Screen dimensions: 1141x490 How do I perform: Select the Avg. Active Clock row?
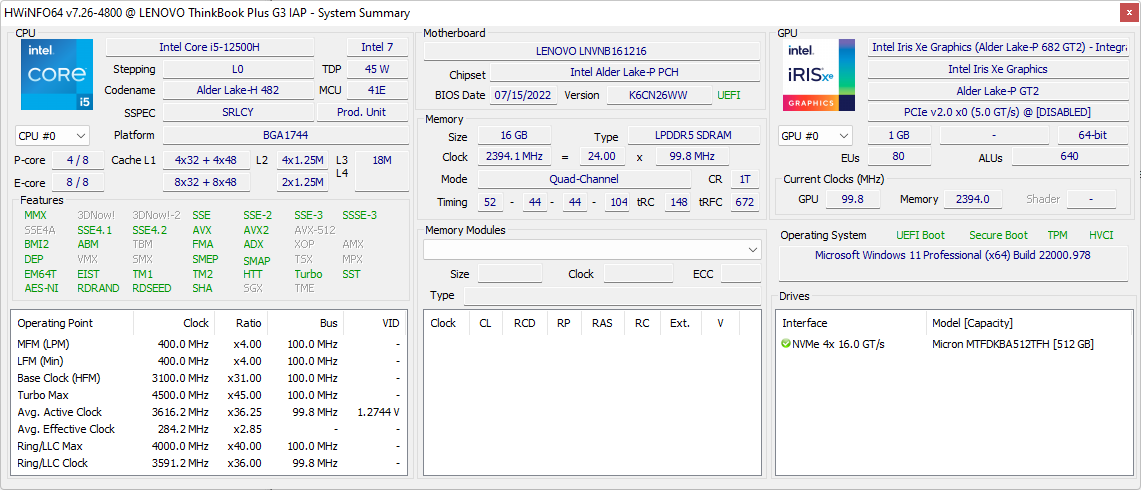(x=210, y=412)
